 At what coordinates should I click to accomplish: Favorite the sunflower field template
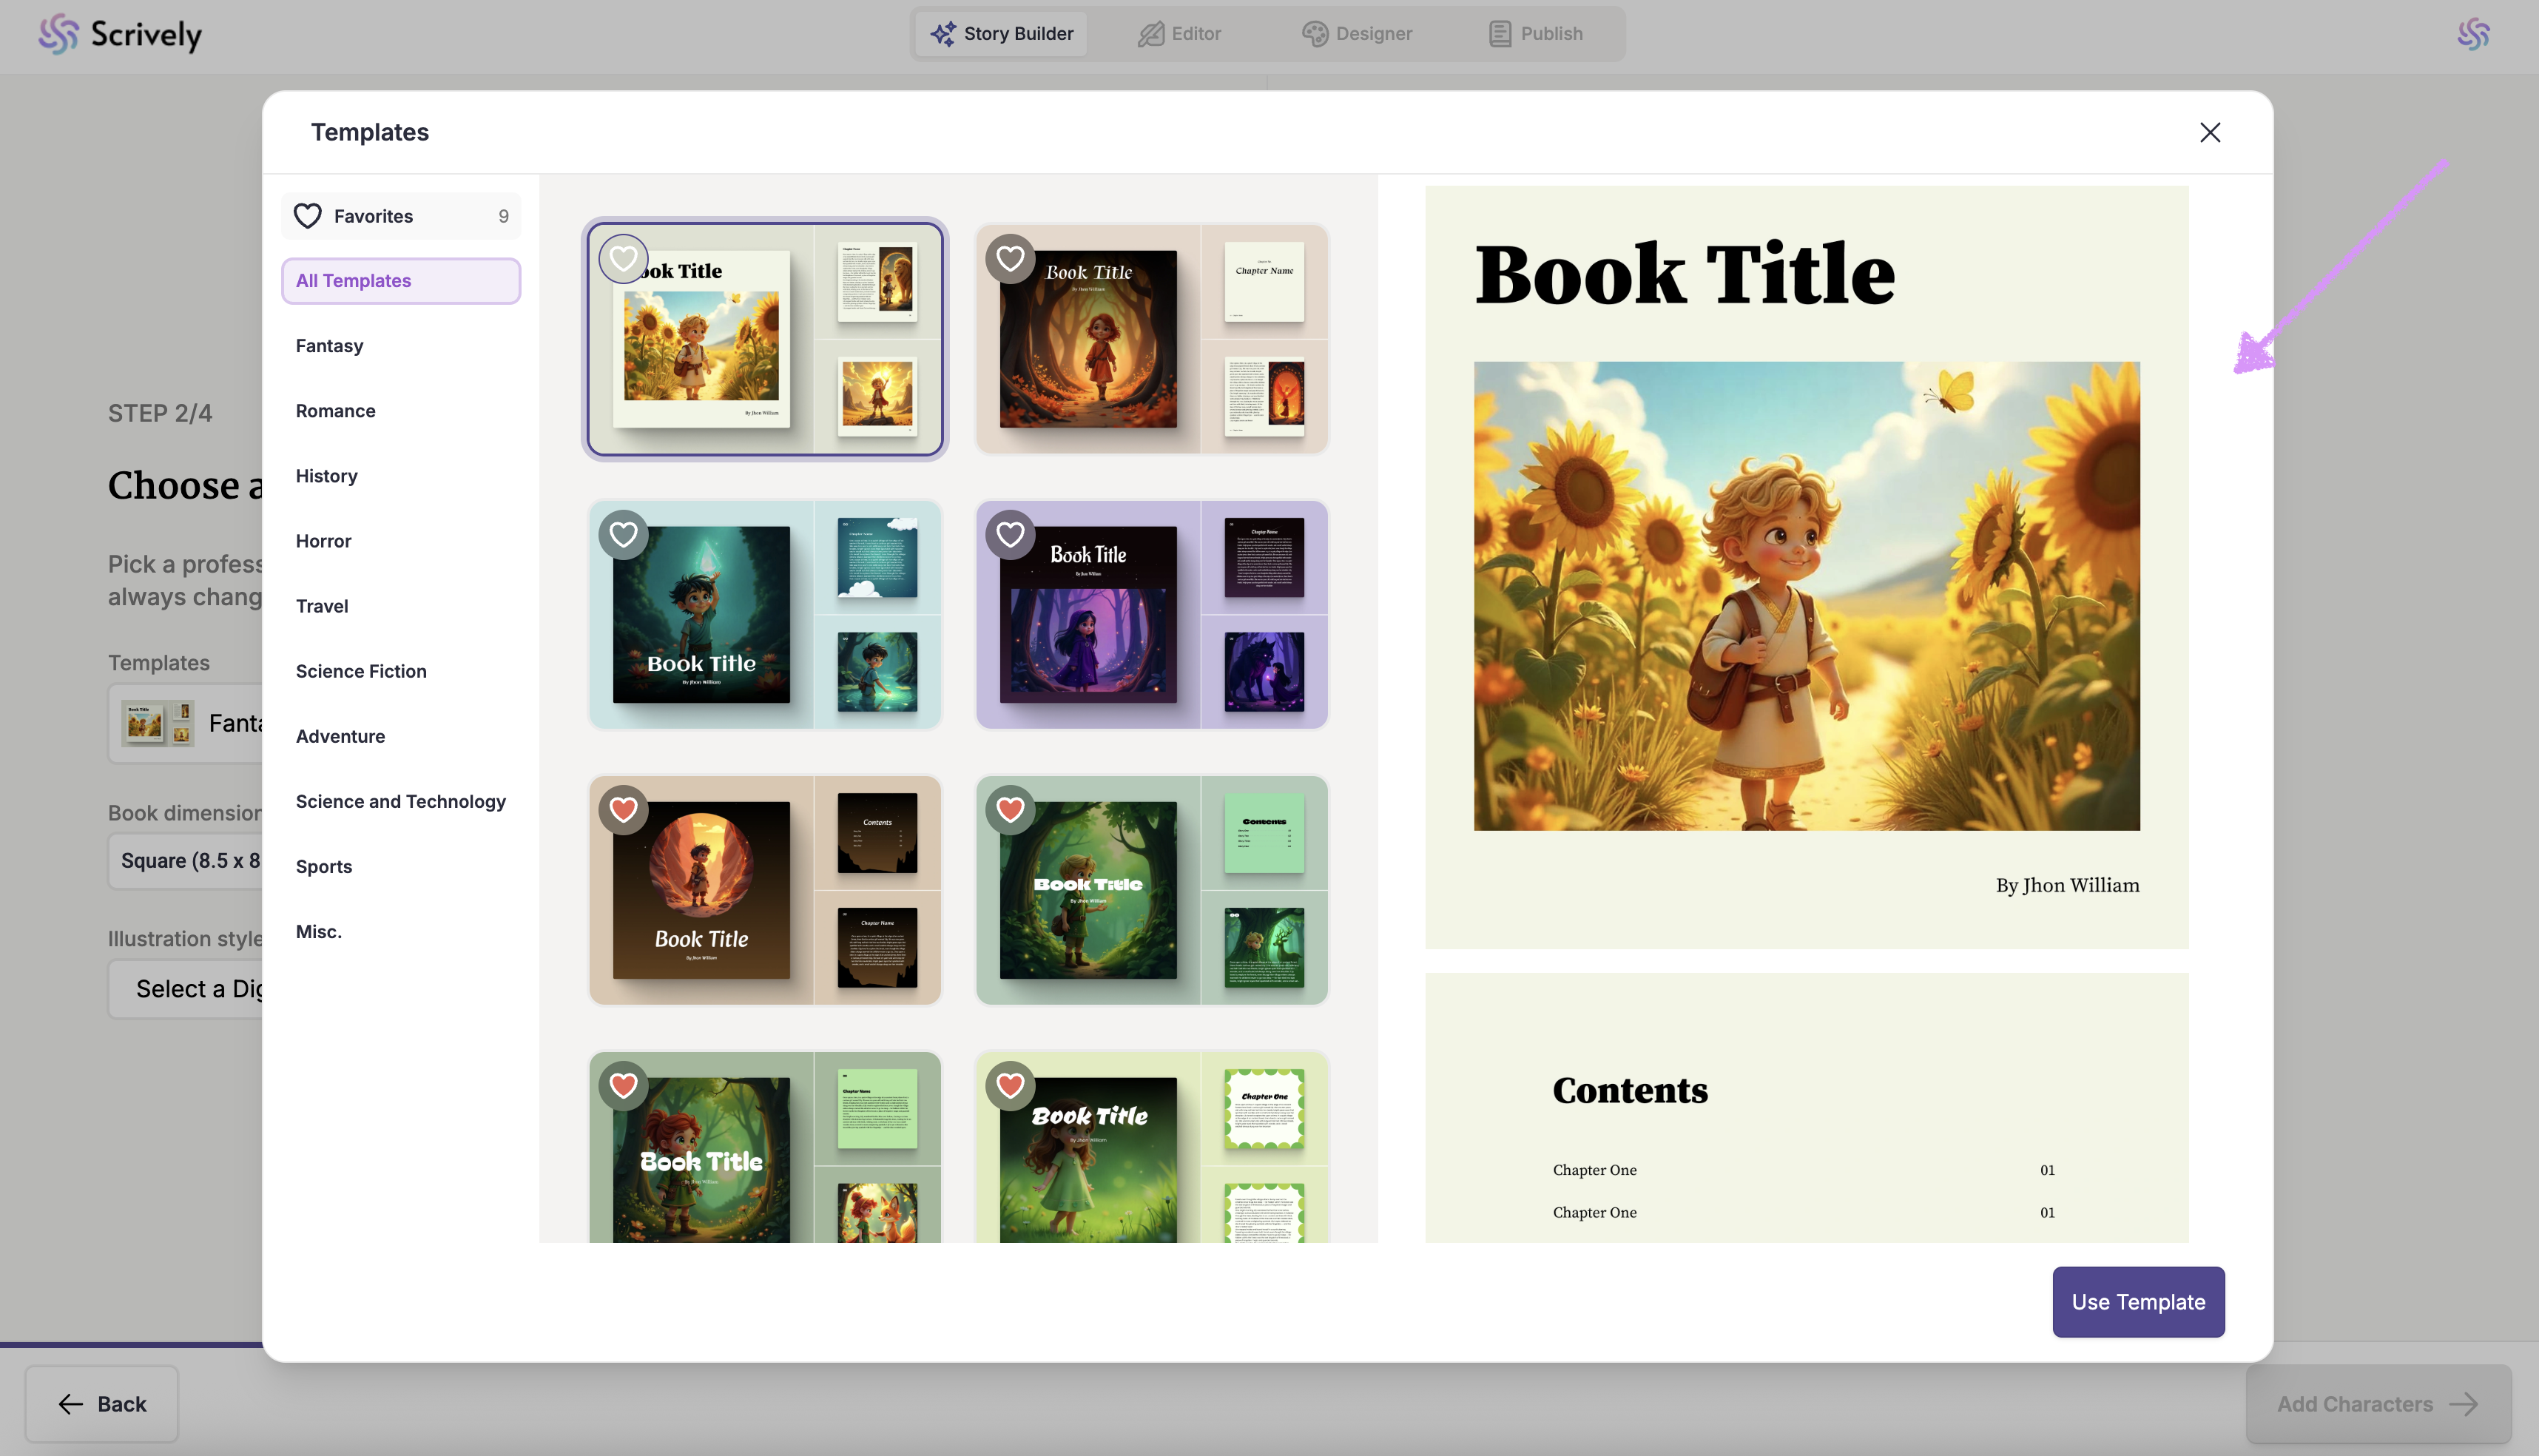tap(623, 259)
